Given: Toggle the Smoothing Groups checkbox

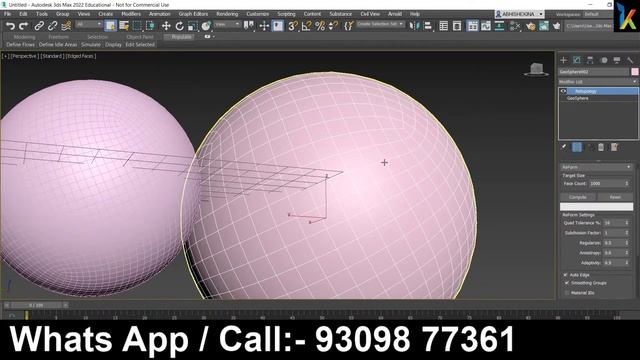Looking at the screenshot, I should click(567, 283).
